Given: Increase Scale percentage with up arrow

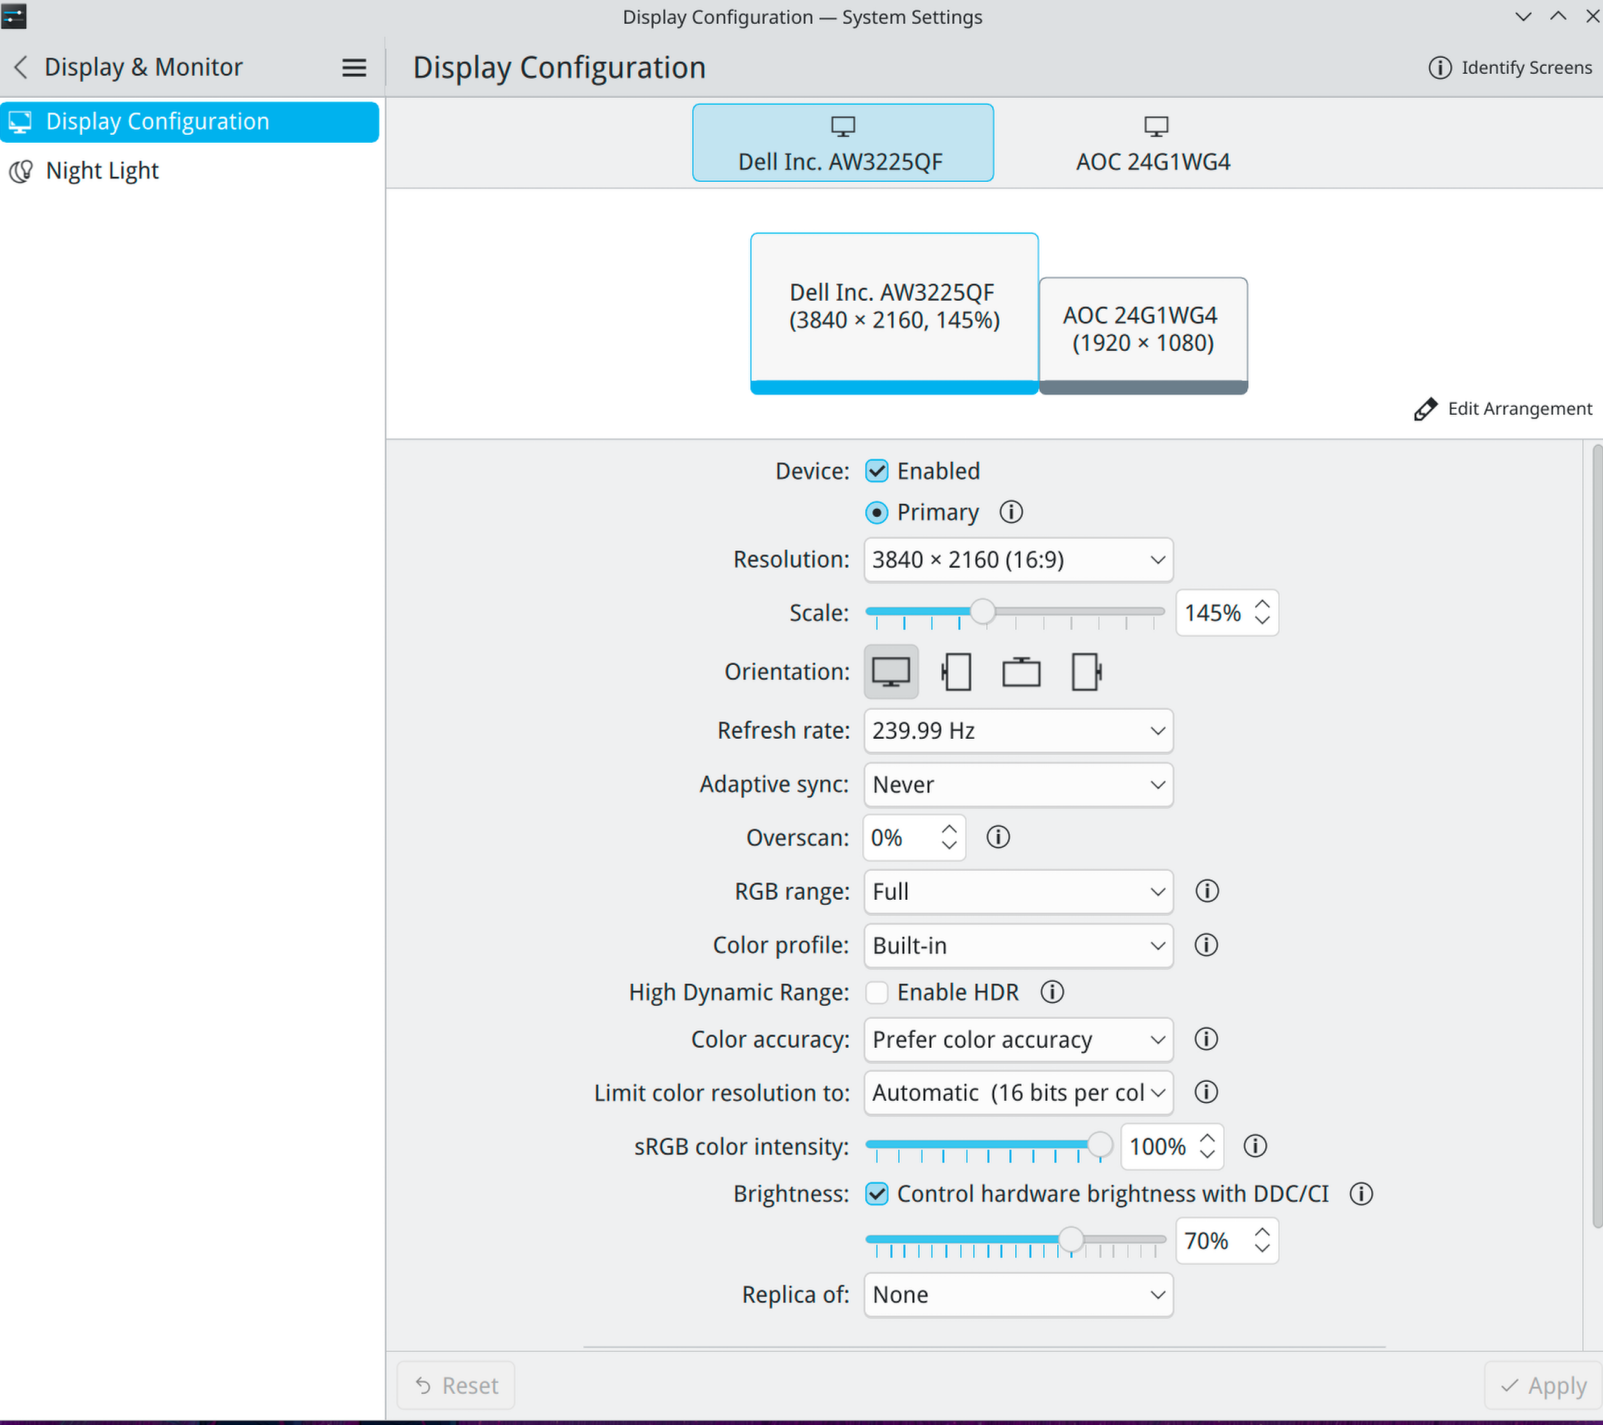Looking at the screenshot, I should 1262,604.
